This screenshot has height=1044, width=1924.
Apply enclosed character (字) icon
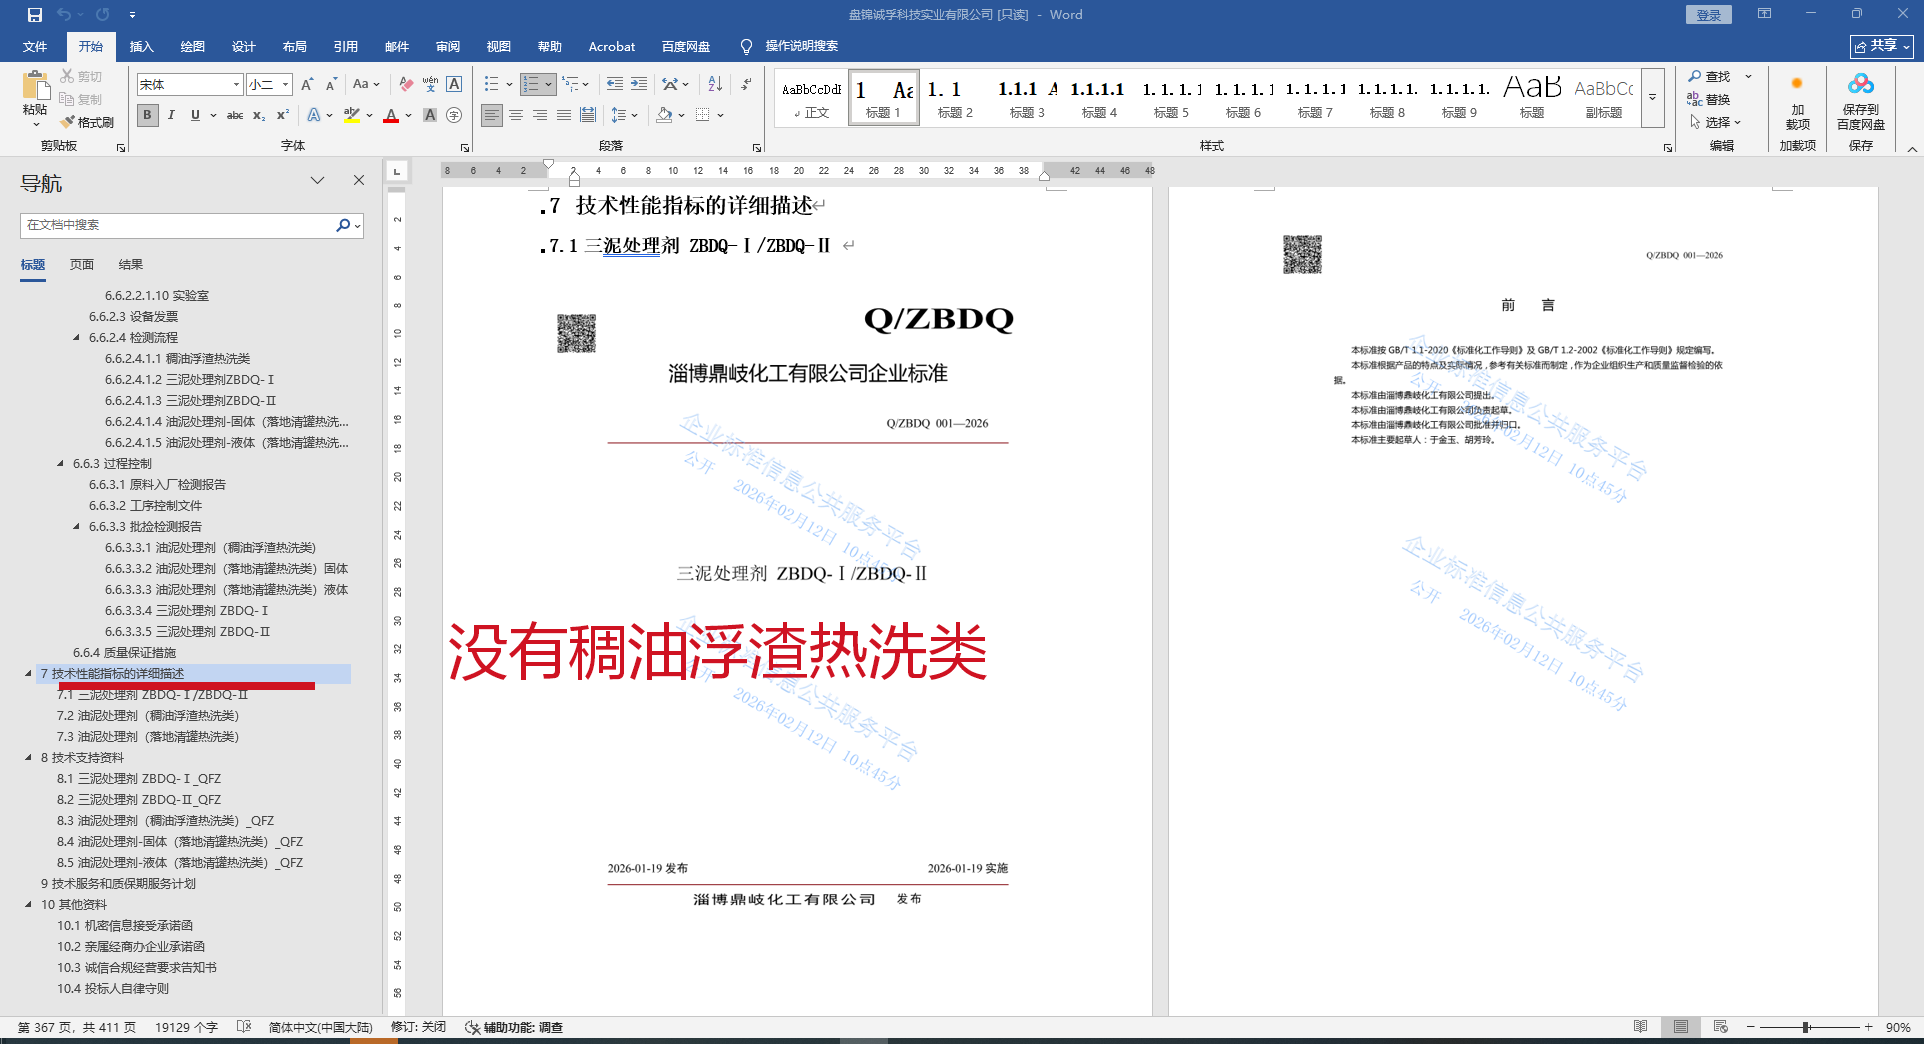click(x=454, y=115)
